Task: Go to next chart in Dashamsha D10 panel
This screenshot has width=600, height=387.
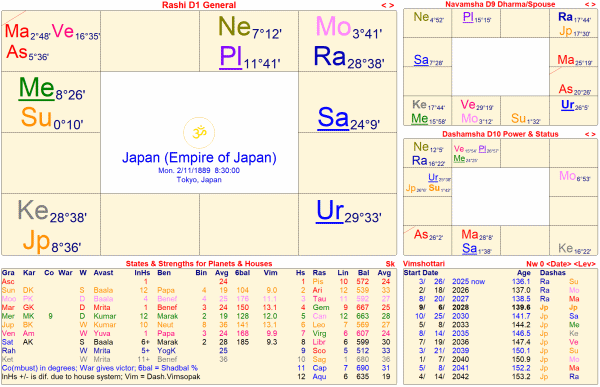Action: [x=593, y=134]
